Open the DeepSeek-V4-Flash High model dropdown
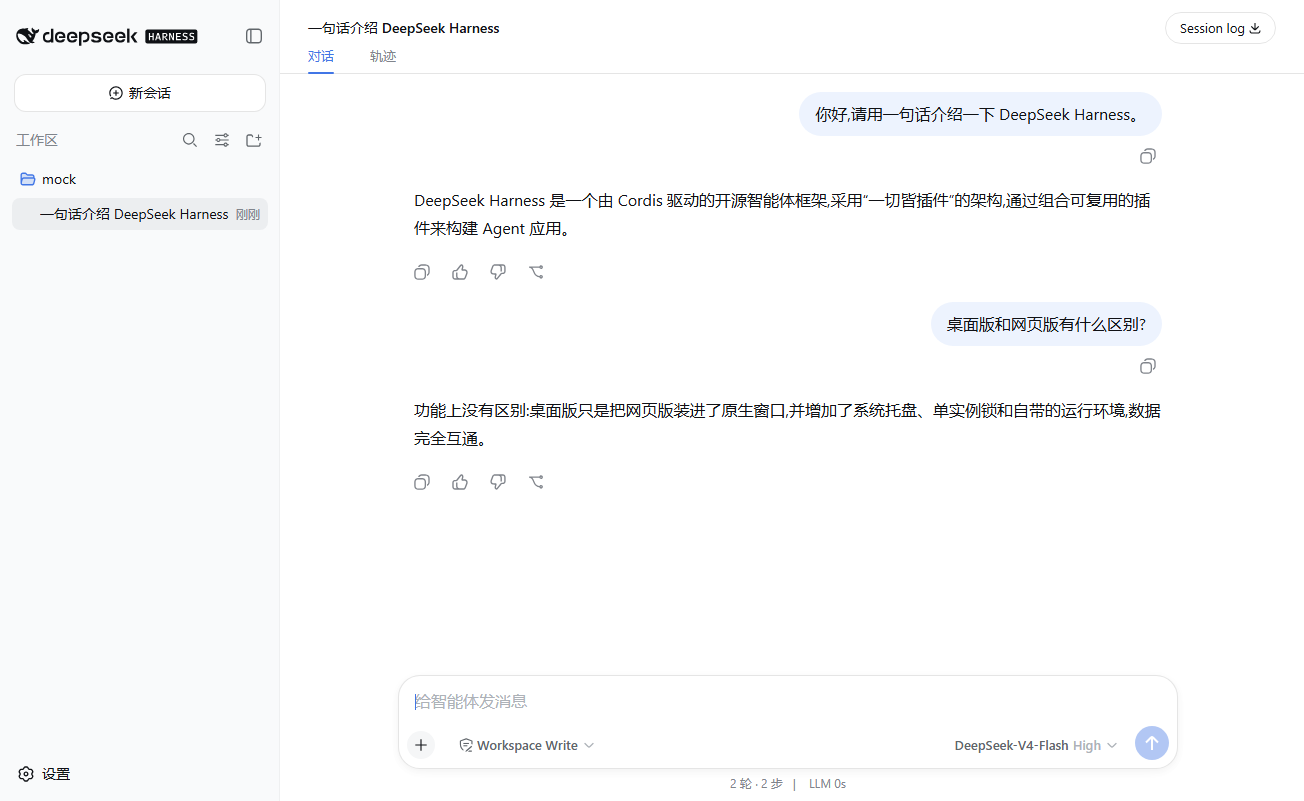 (1036, 745)
